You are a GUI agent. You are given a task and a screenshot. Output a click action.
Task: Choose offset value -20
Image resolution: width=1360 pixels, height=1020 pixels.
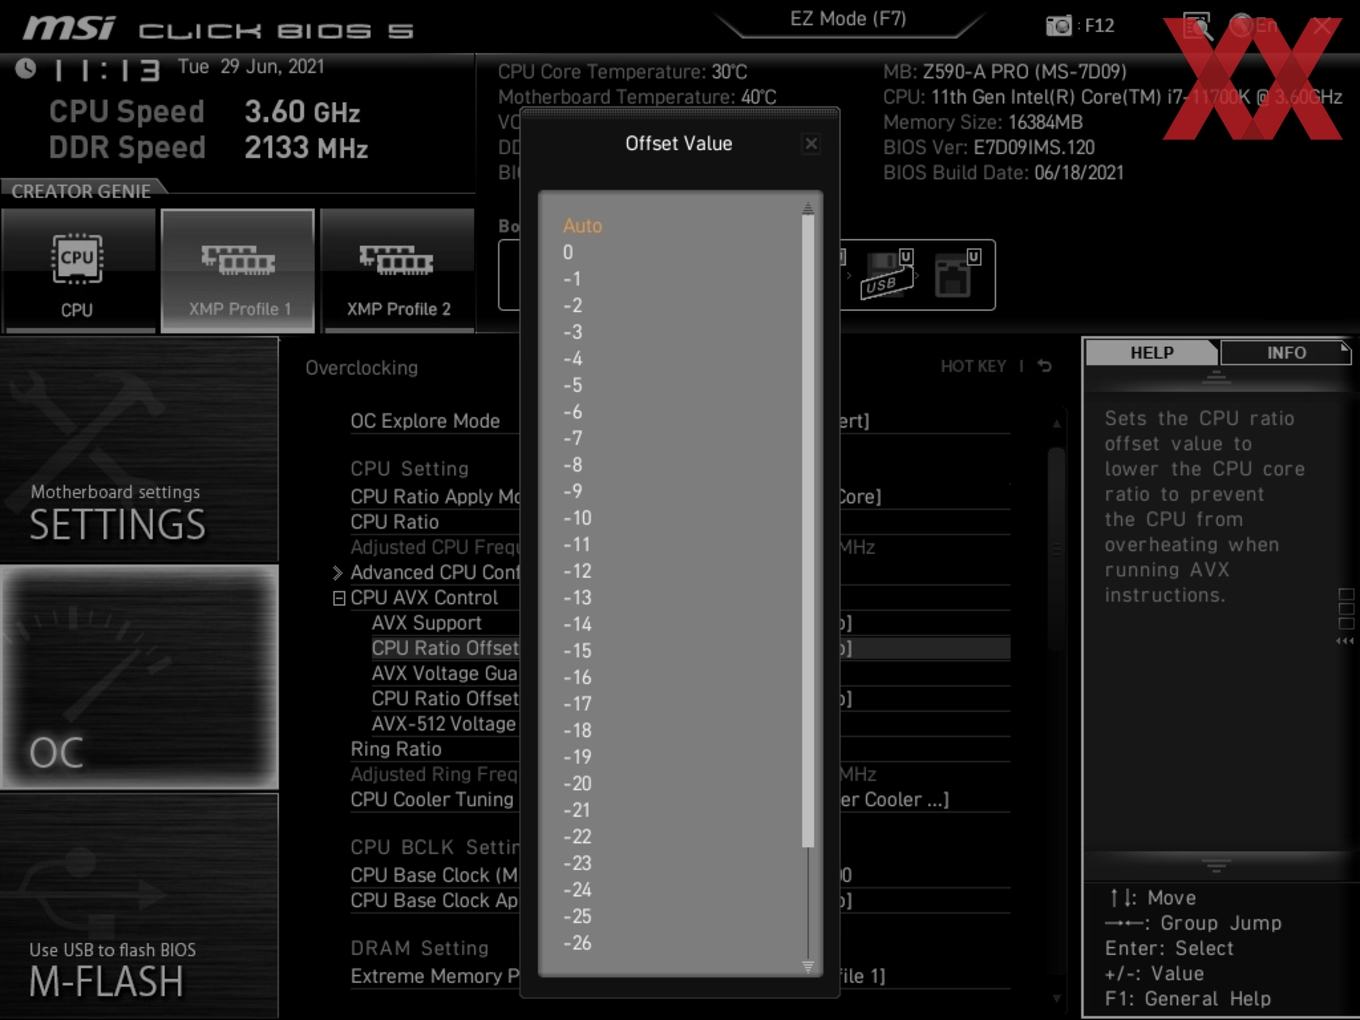coord(577,783)
